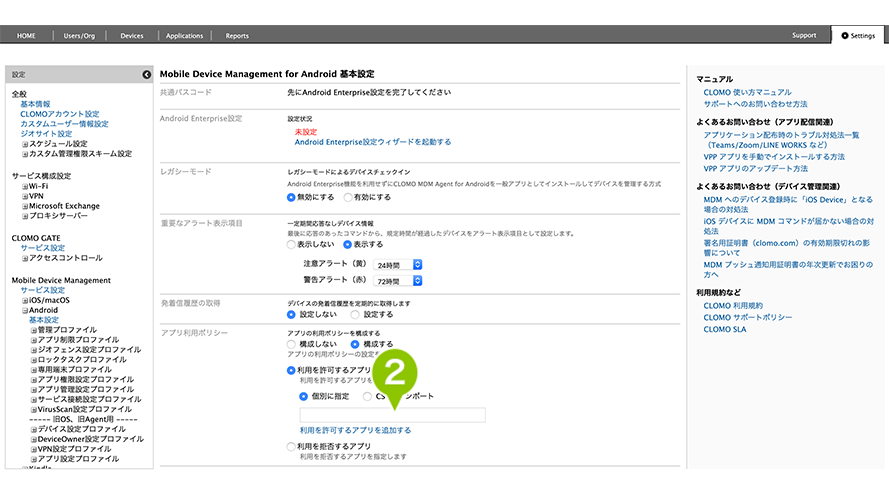Screen dimensions: 889x500
Task: Expand サービス接続プロファイル tree node
Action: coord(33,400)
